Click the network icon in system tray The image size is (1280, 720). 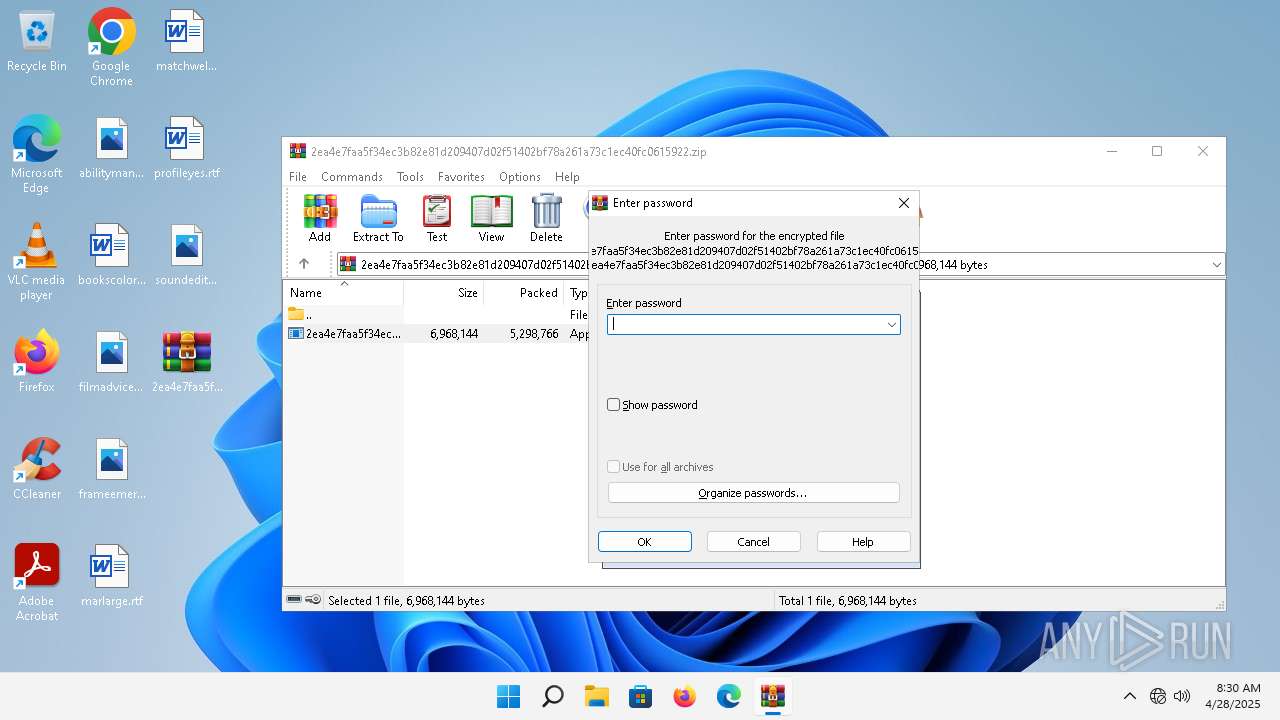[1158, 696]
